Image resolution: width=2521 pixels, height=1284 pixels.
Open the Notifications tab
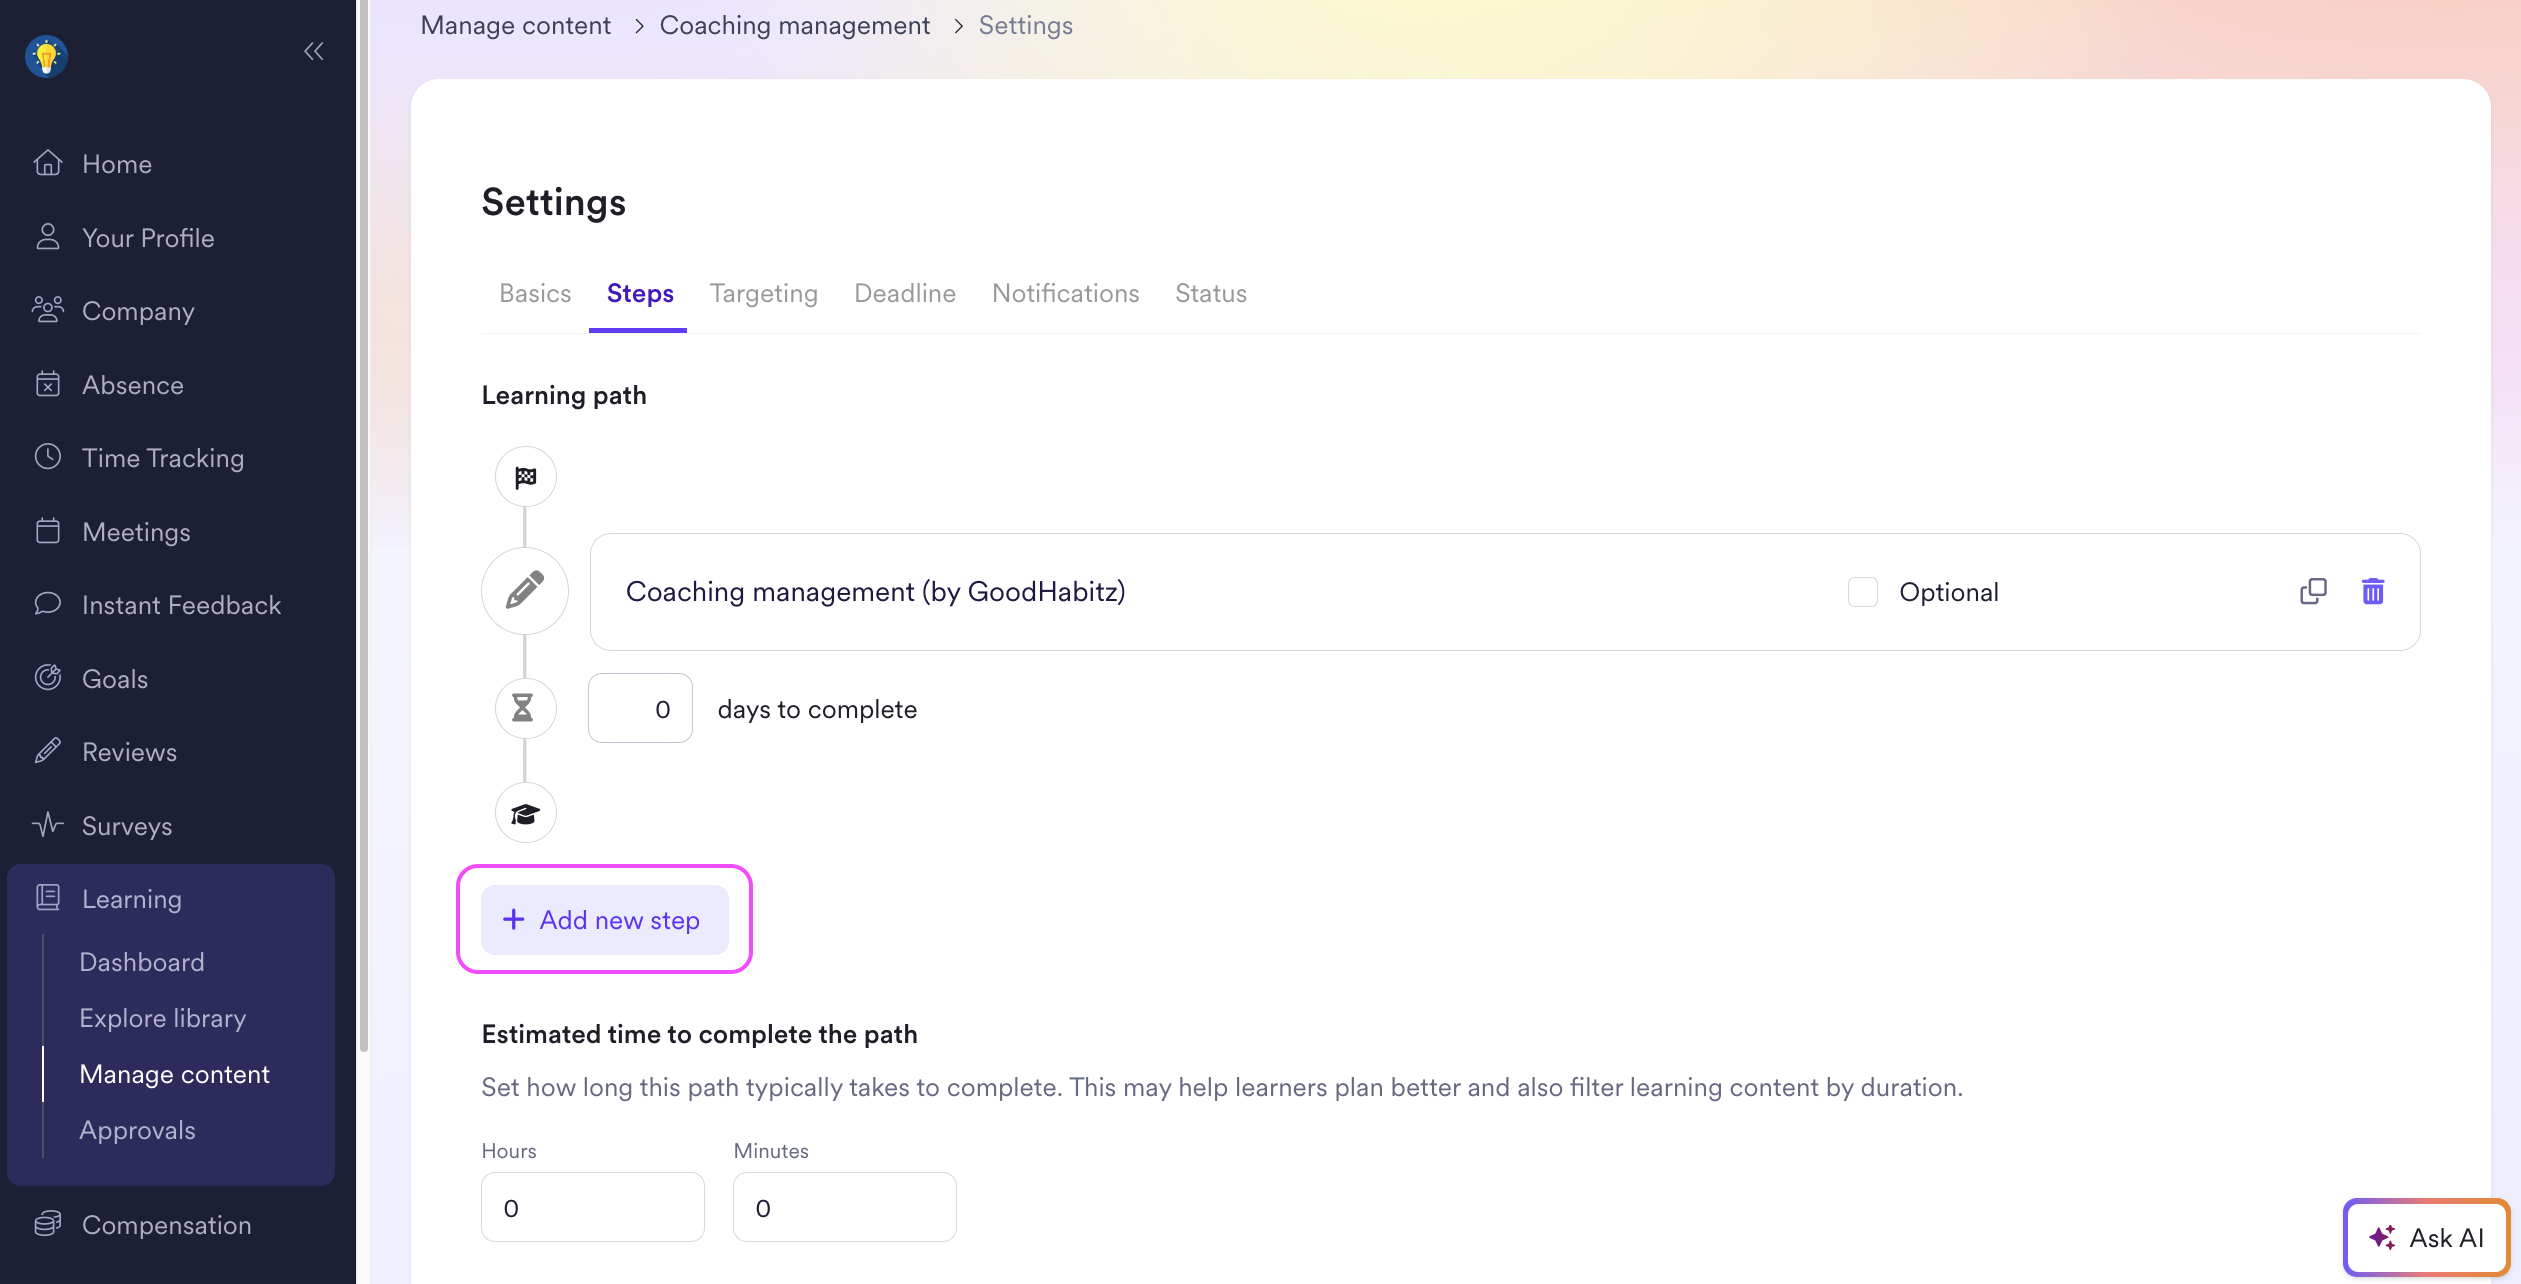1065,293
